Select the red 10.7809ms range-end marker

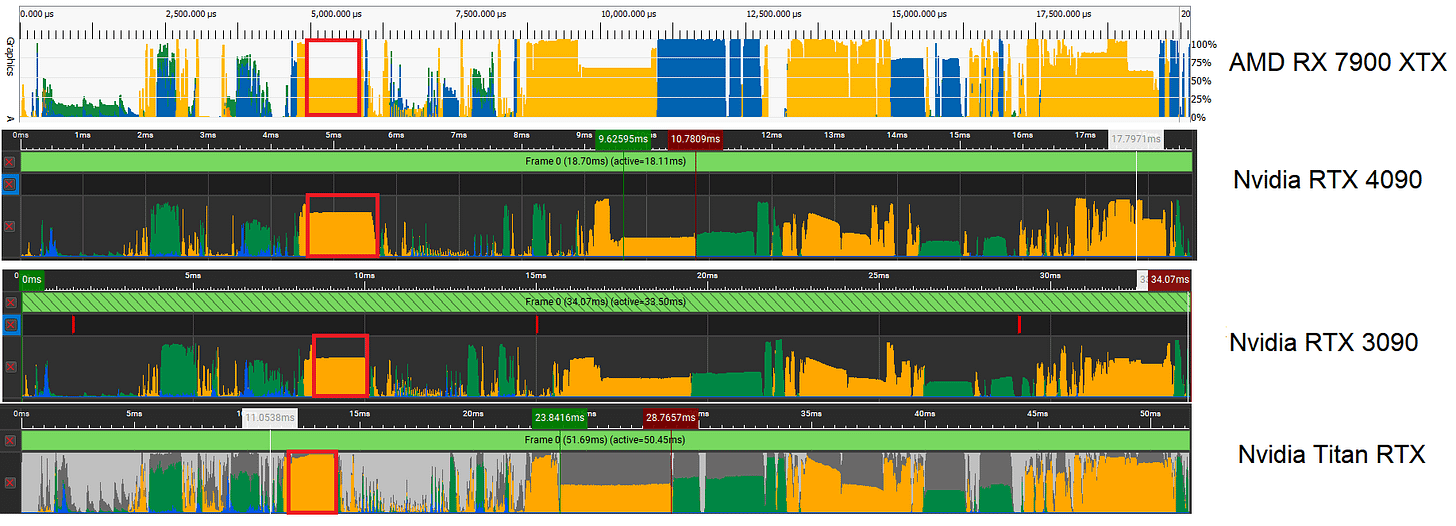coord(695,139)
